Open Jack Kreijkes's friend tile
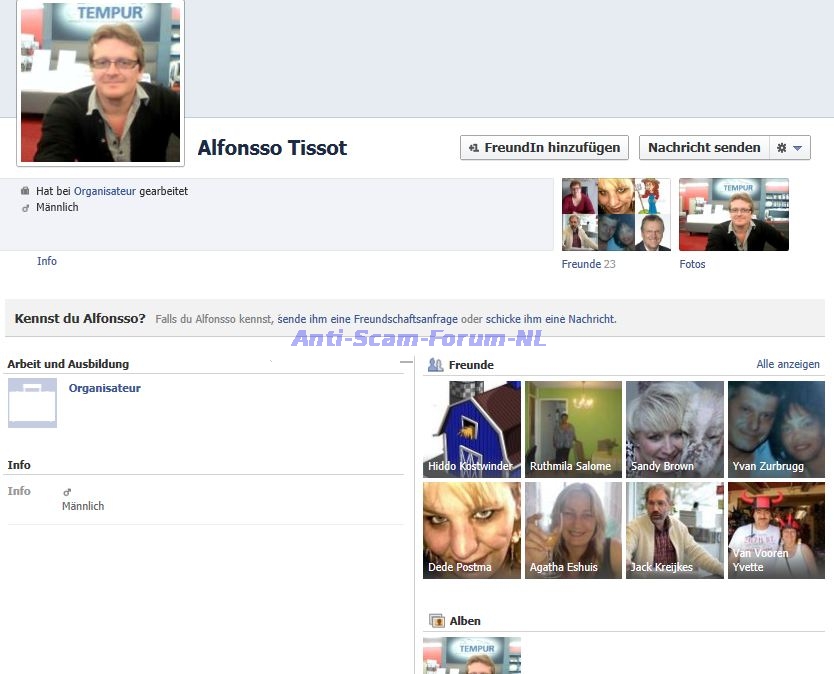This screenshot has width=834, height=674. pyautogui.click(x=674, y=530)
